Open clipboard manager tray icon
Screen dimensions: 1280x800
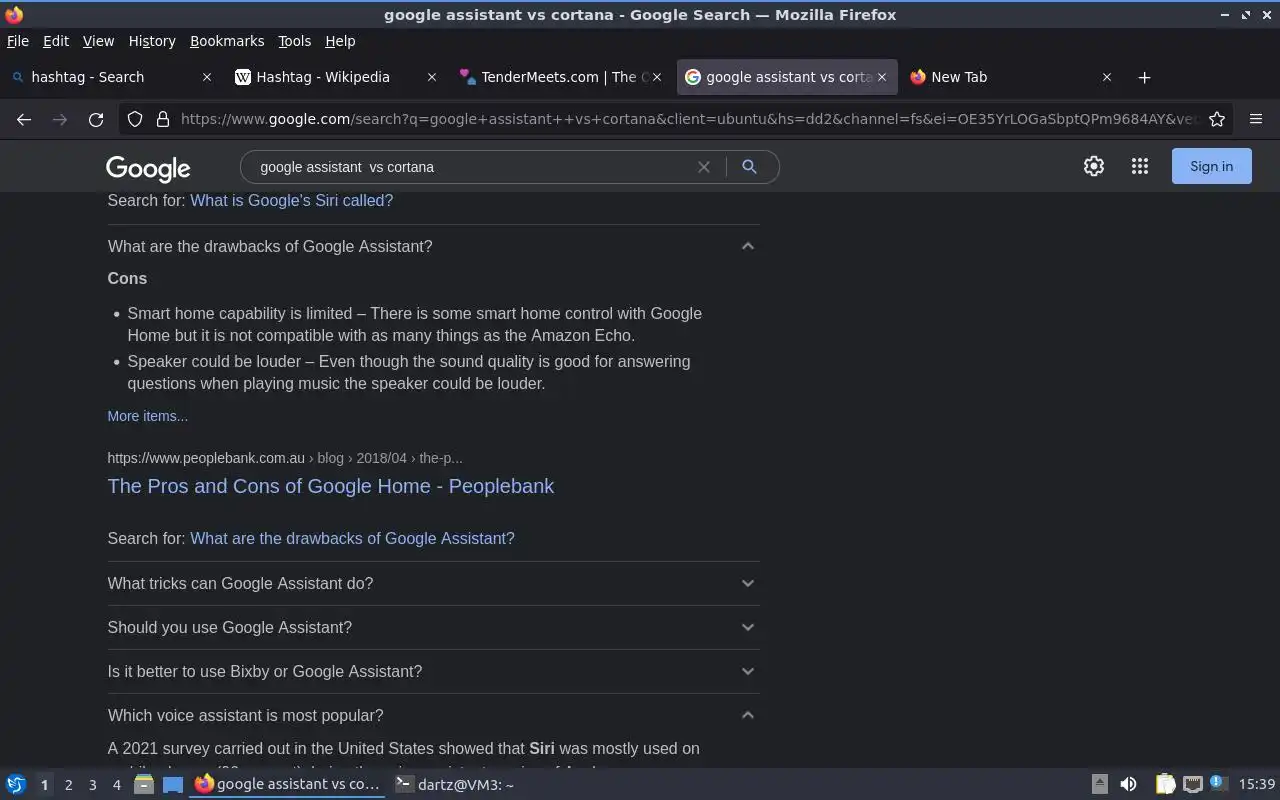(x=1165, y=785)
